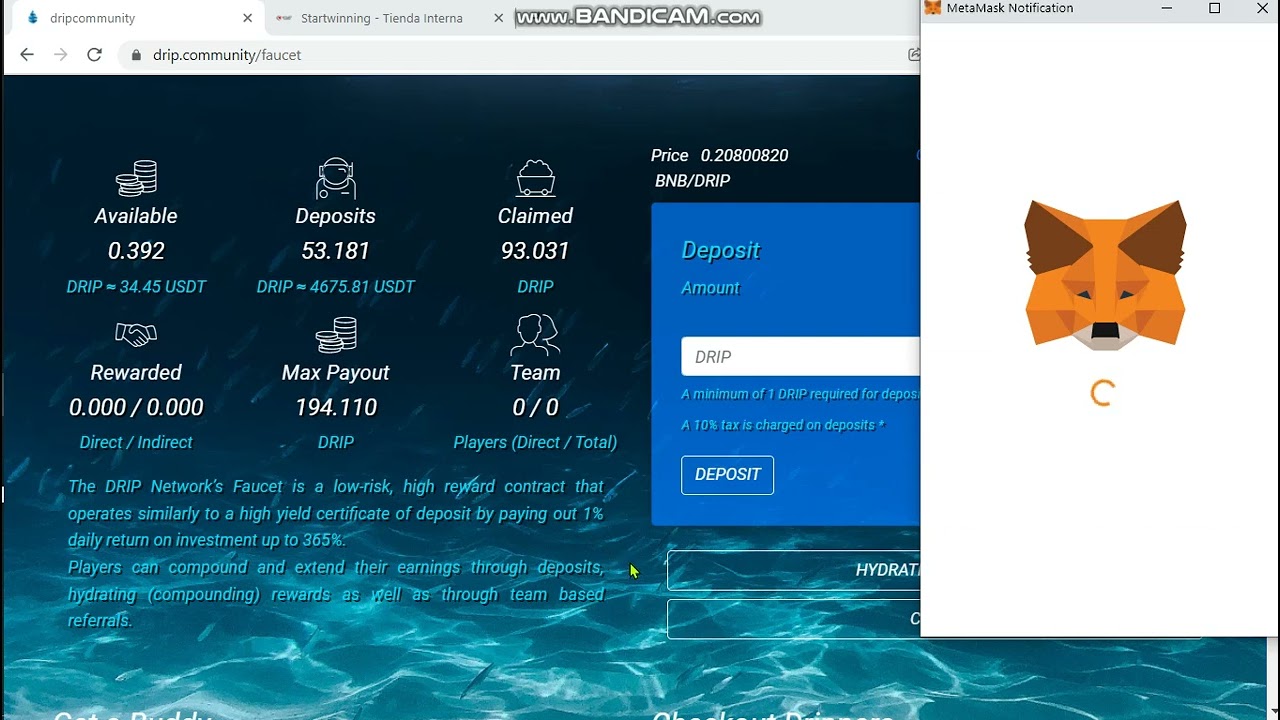
Task: Reload the drip.community page
Action: click(95, 55)
